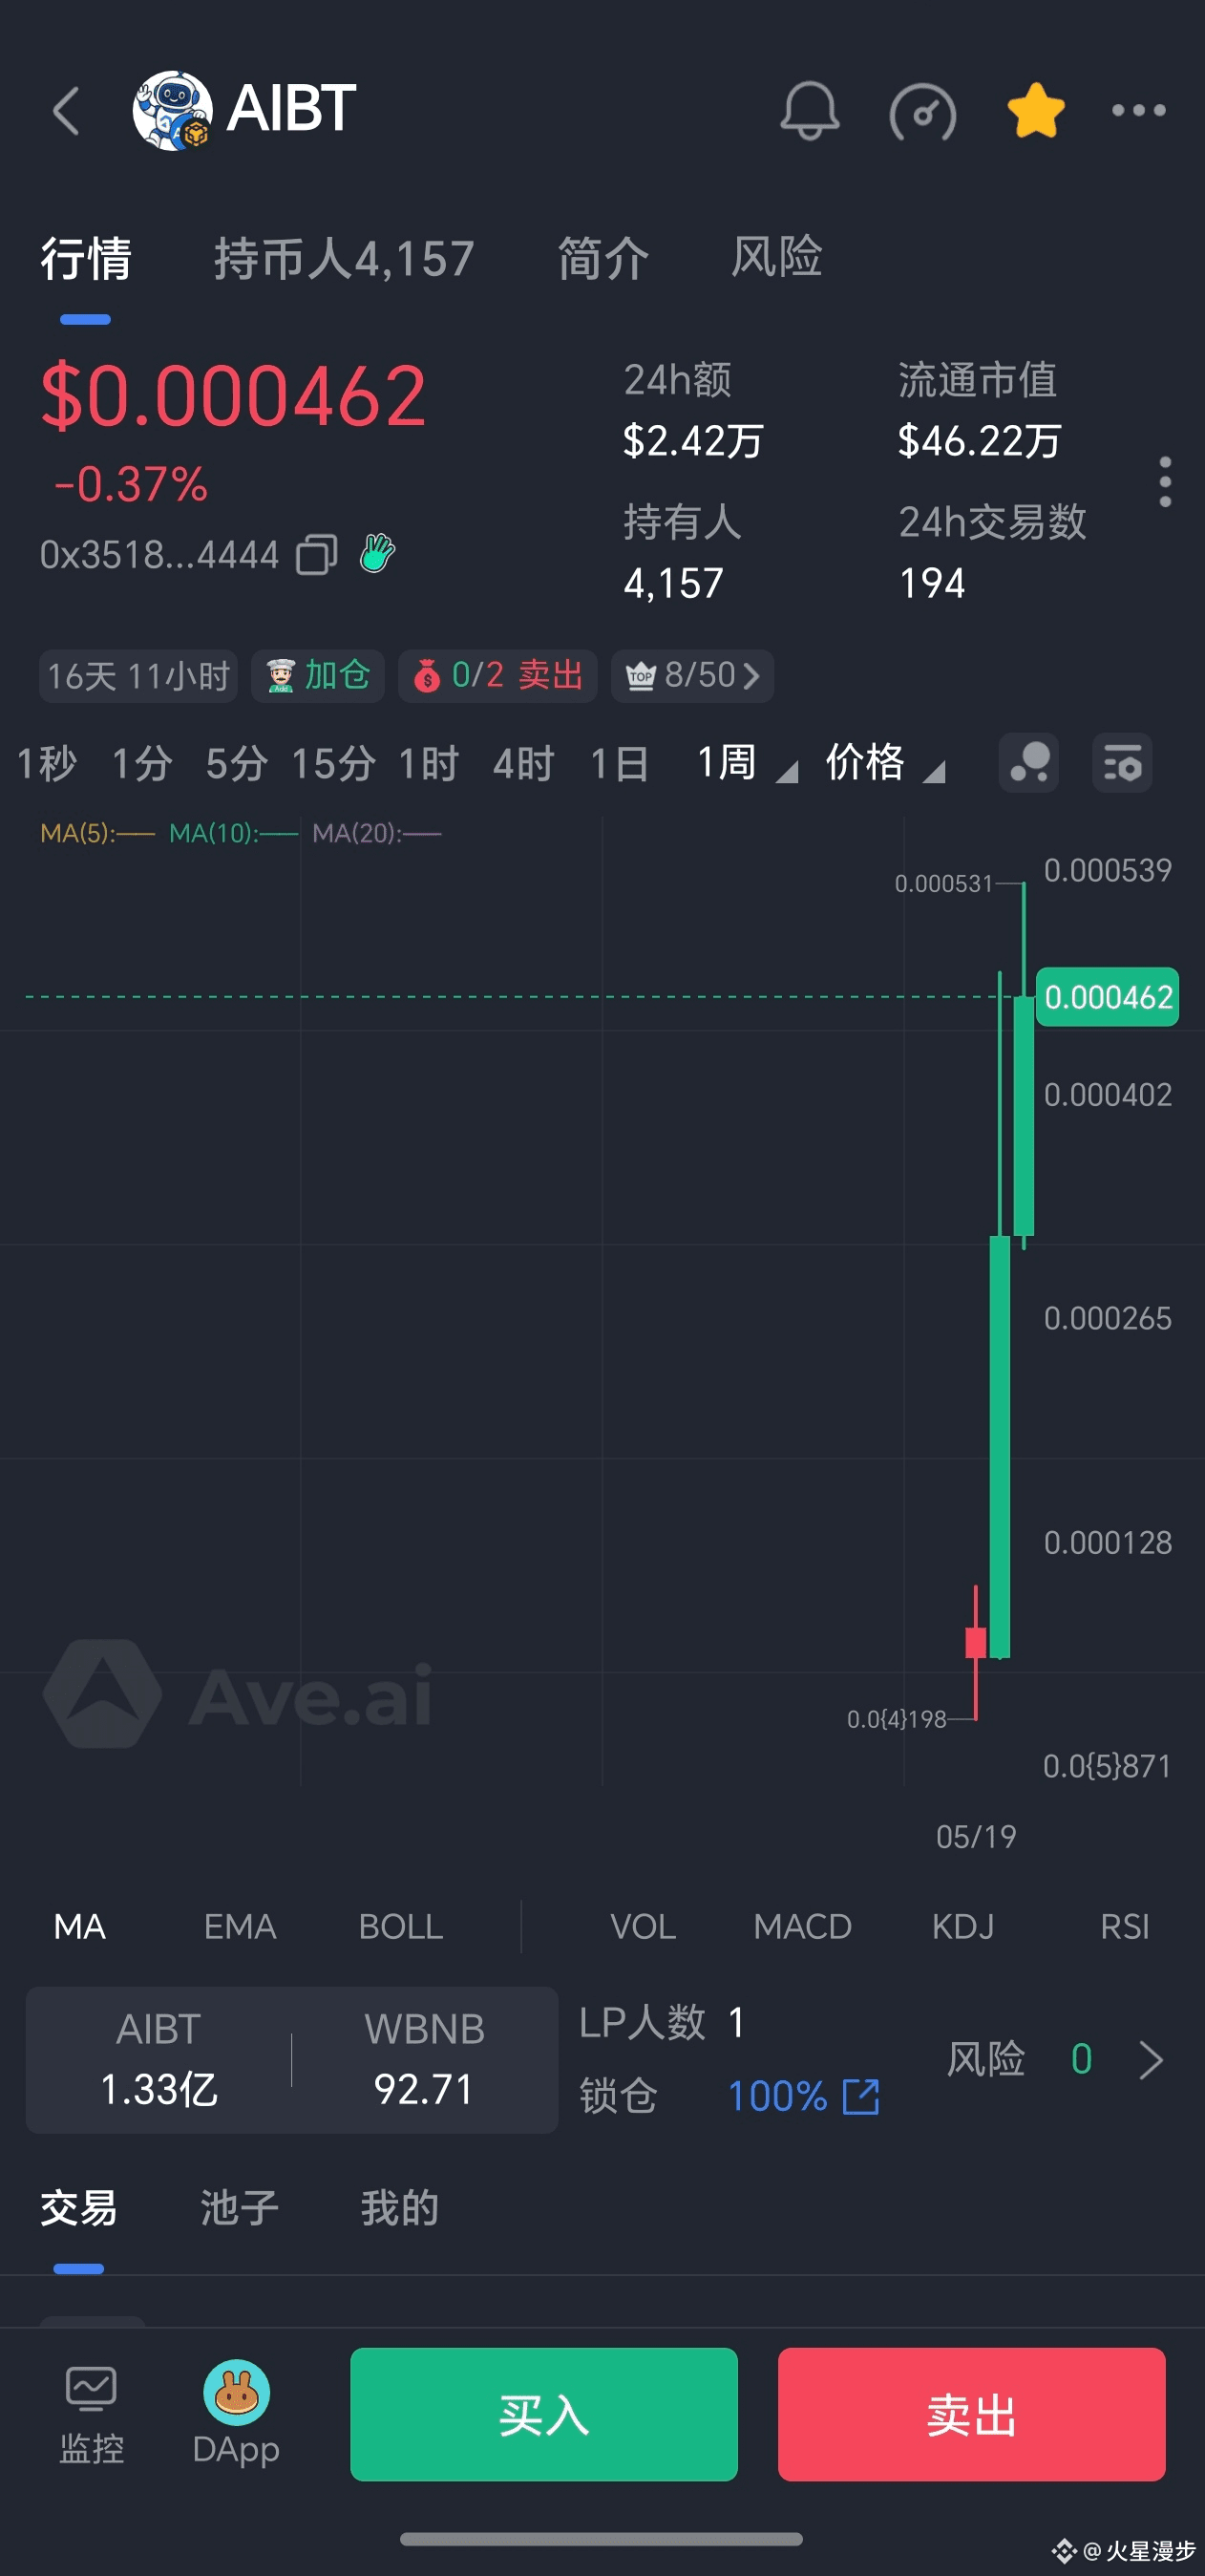Open the bubble map icon above chart
Screen dimensions: 1205x2576
(x=1028, y=763)
